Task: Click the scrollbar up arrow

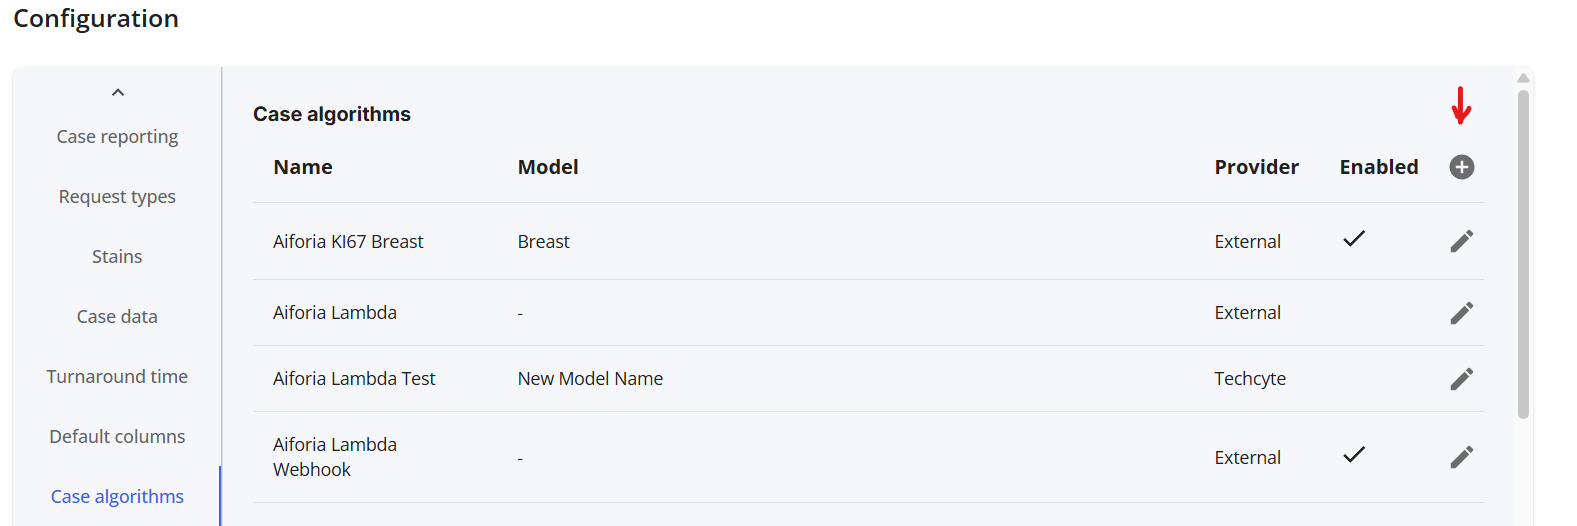Action: pyautogui.click(x=1523, y=78)
